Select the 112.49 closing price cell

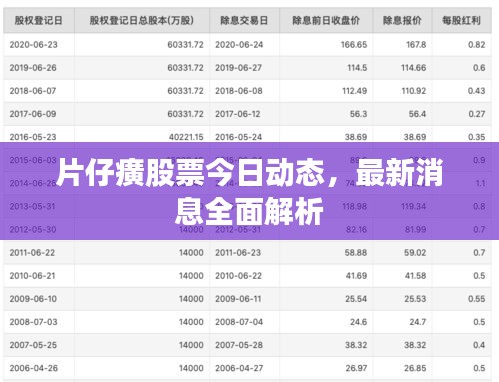(x=355, y=91)
